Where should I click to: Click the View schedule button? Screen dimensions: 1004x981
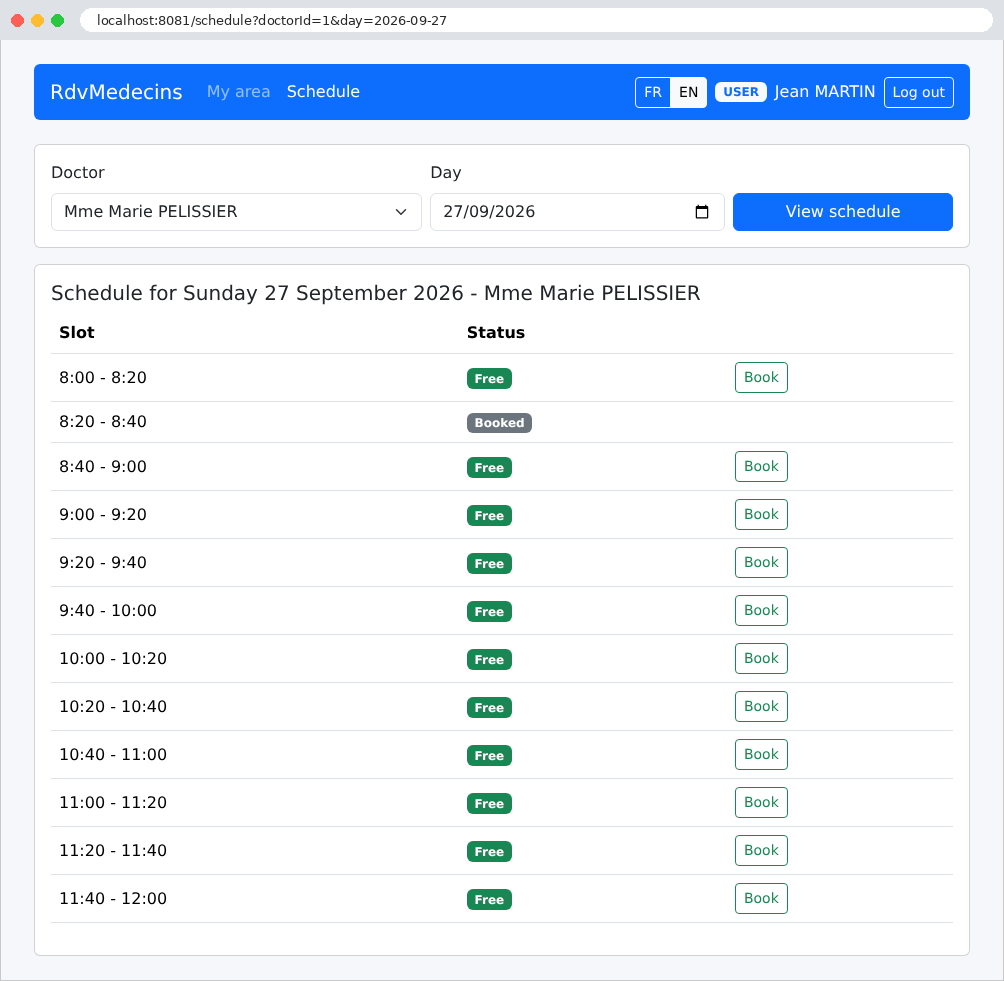843,212
